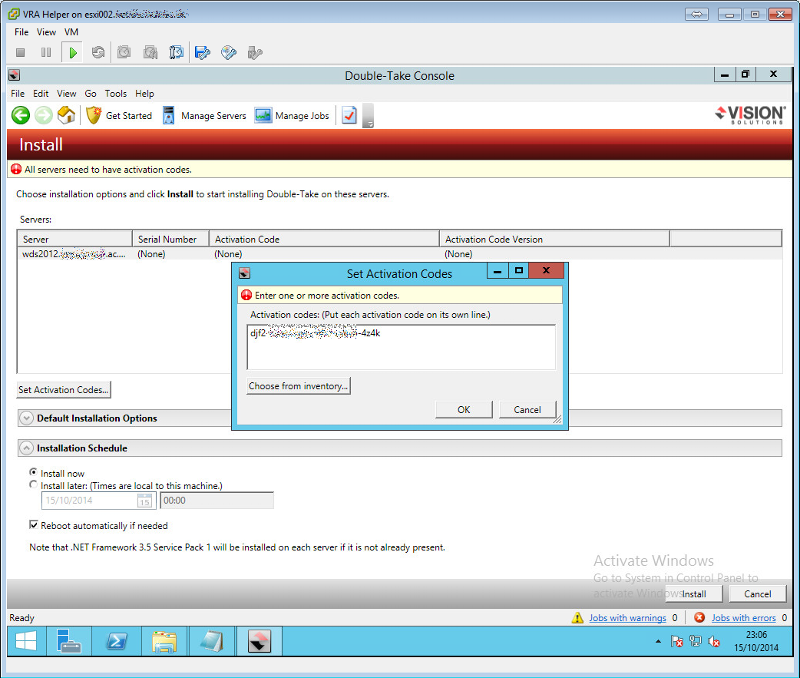This screenshot has height=678, width=800.
Task: Click the Install button
Action: click(x=694, y=593)
